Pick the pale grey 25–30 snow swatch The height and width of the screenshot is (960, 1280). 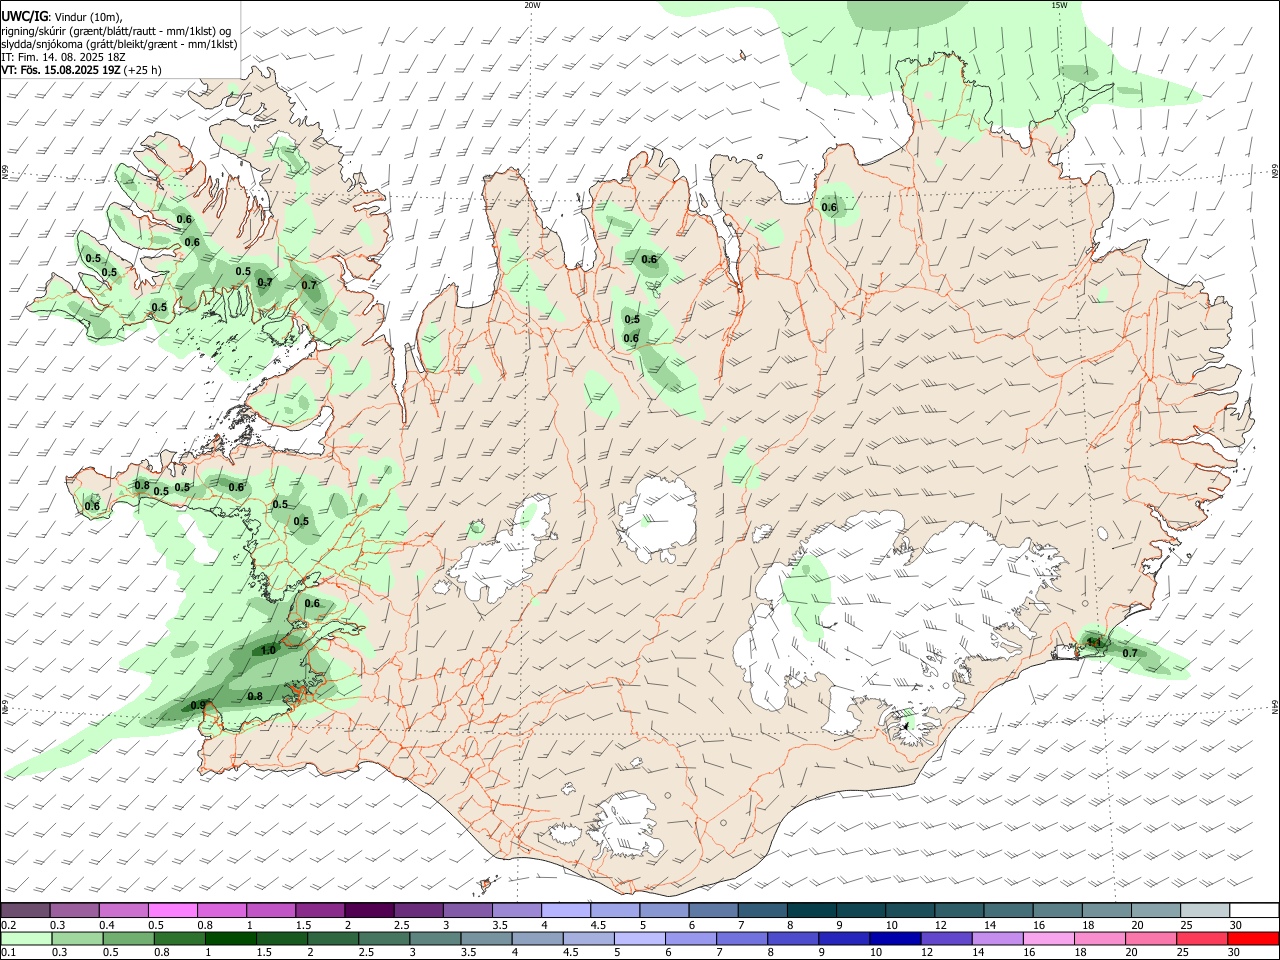click(1205, 911)
